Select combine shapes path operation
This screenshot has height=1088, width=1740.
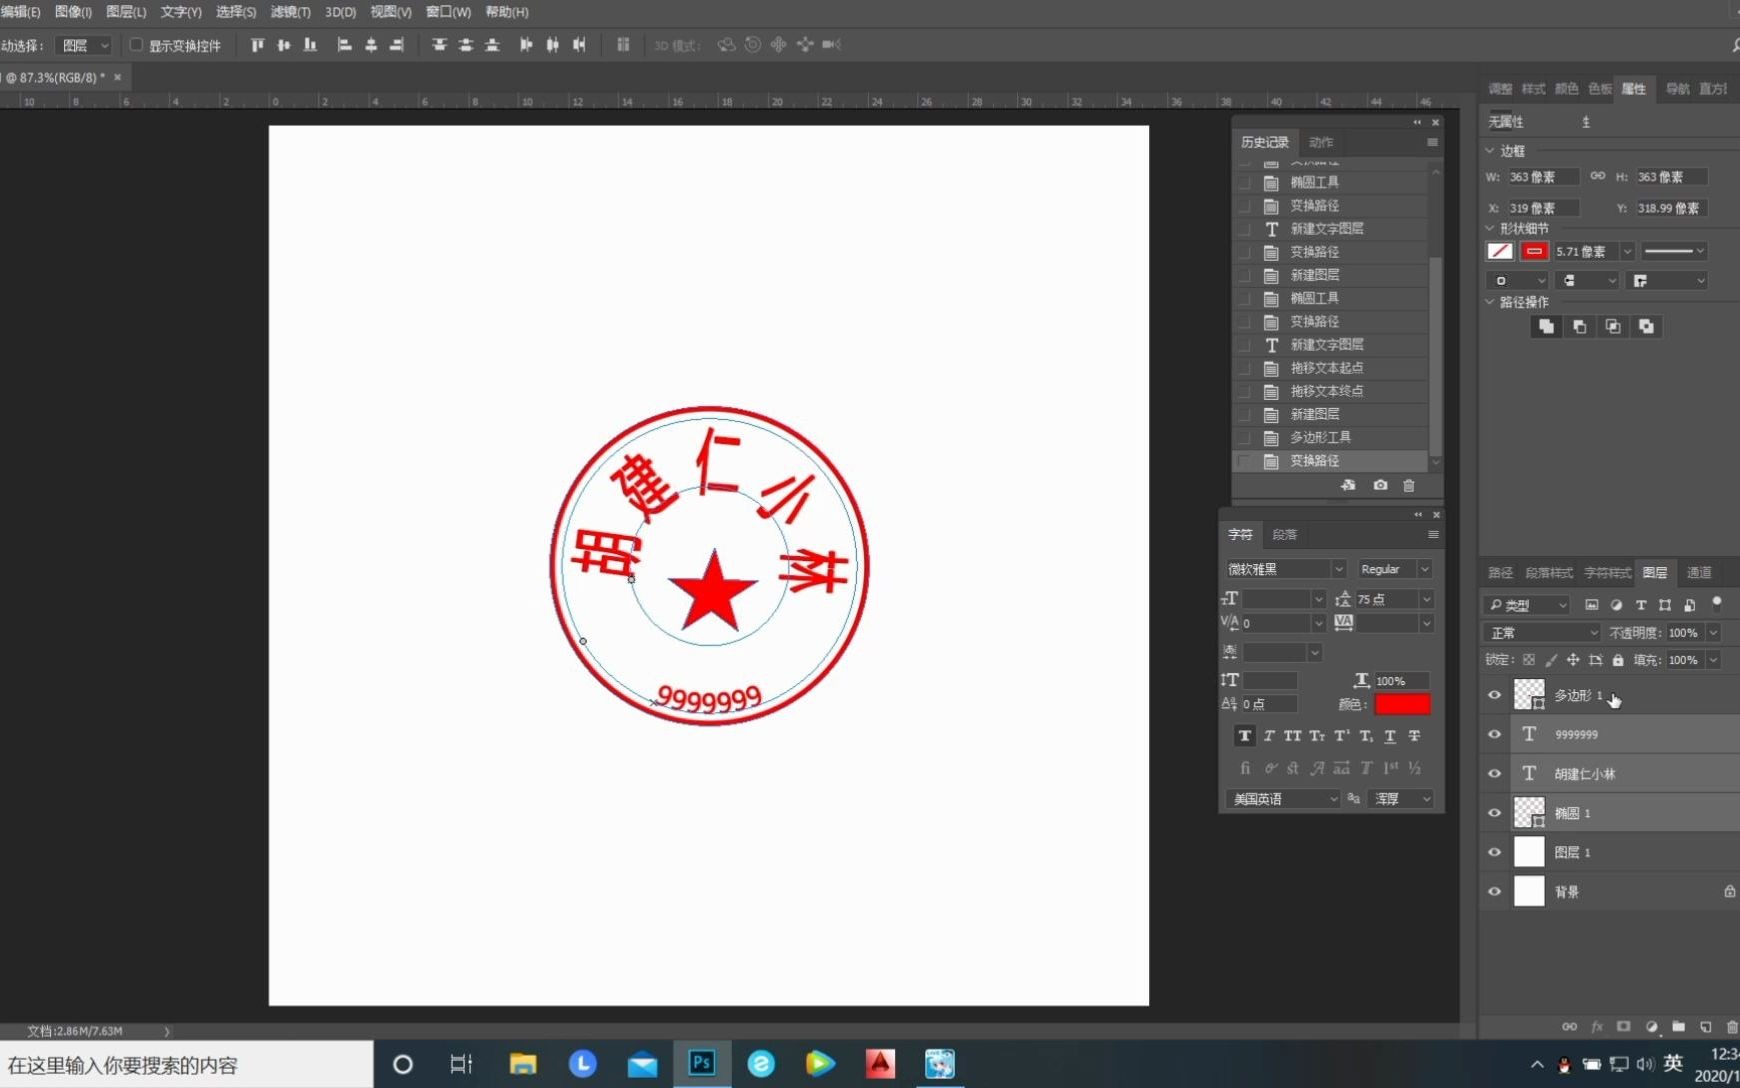1546,326
